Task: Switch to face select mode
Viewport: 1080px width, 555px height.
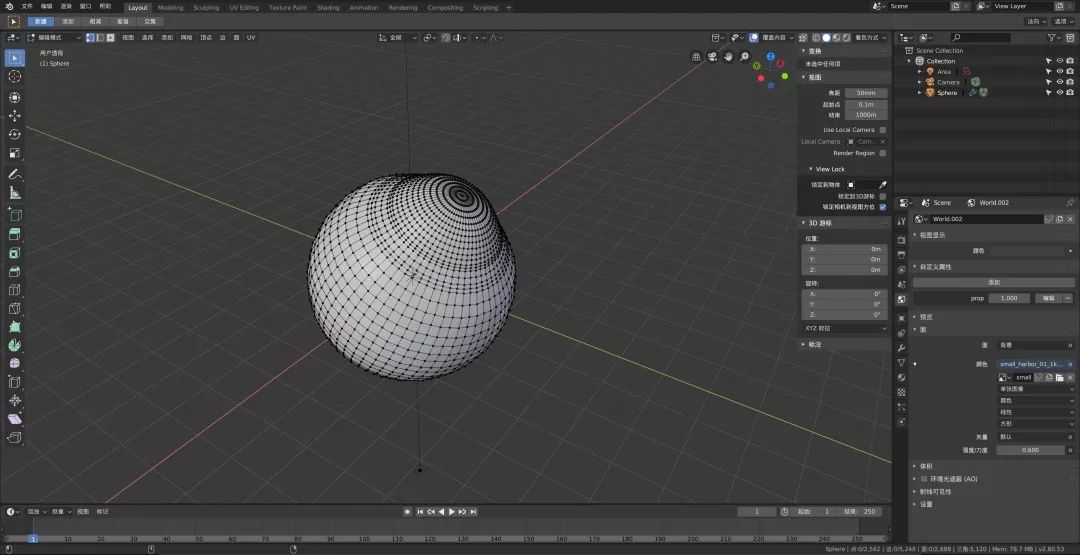Action: tap(110, 37)
